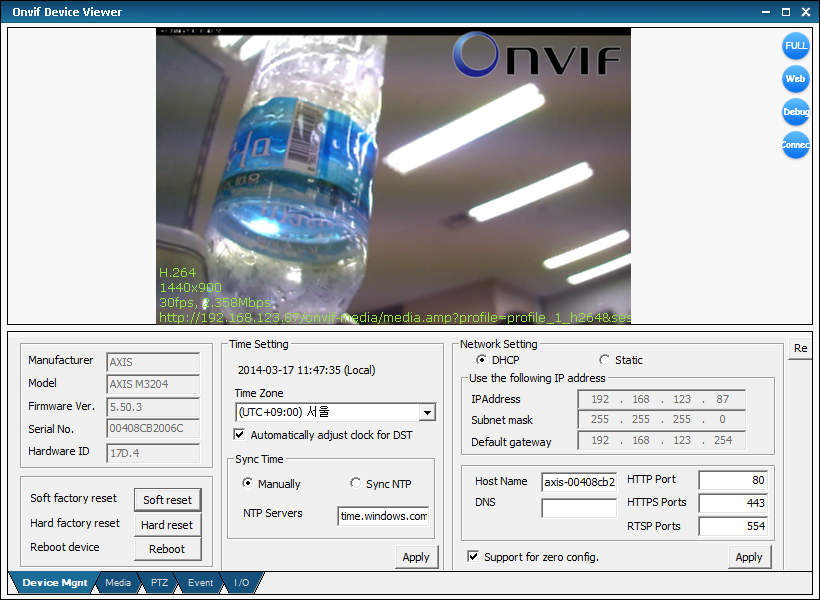Click the Soft reset button

[x=167, y=500]
